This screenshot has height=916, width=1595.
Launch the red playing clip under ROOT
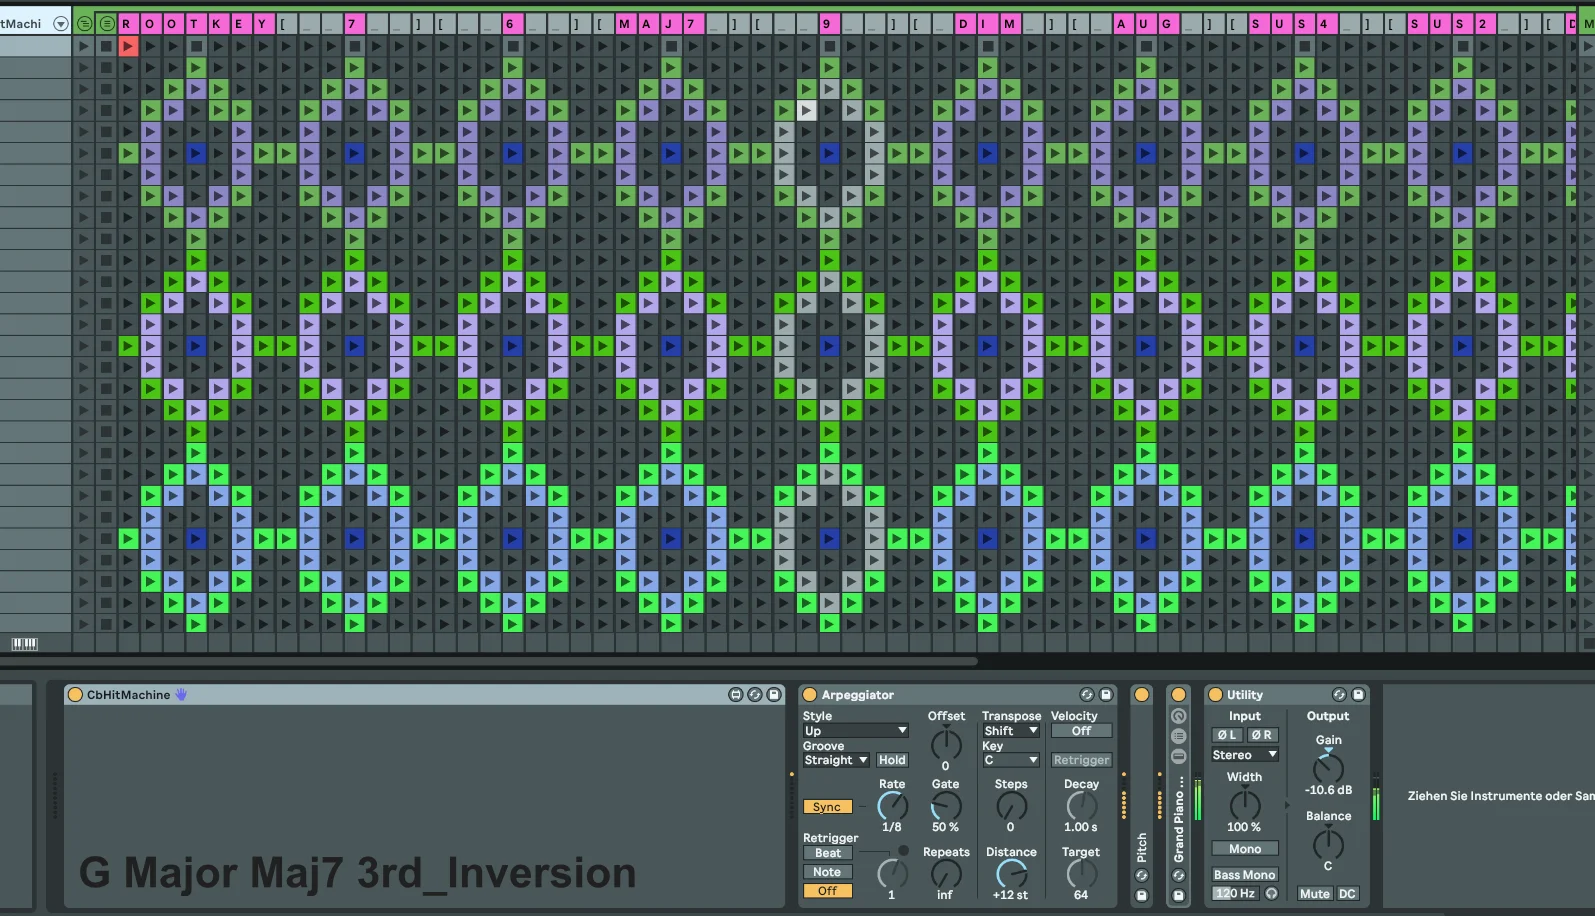point(128,45)
